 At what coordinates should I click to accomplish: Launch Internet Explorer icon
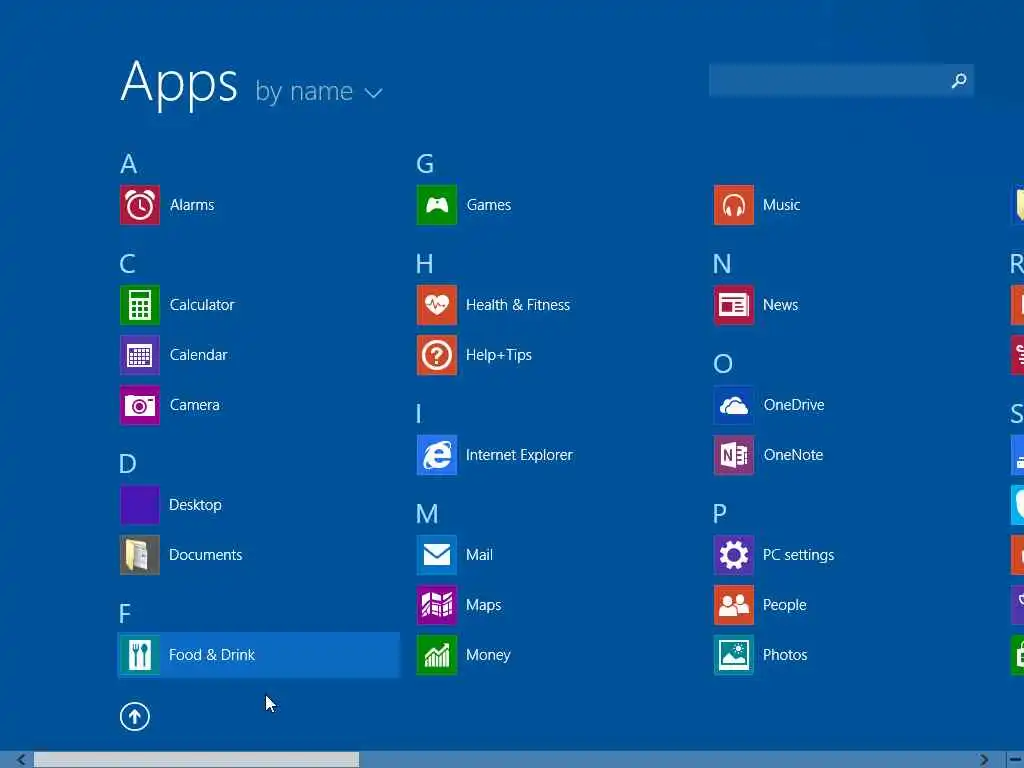click(x=437, y=455)
